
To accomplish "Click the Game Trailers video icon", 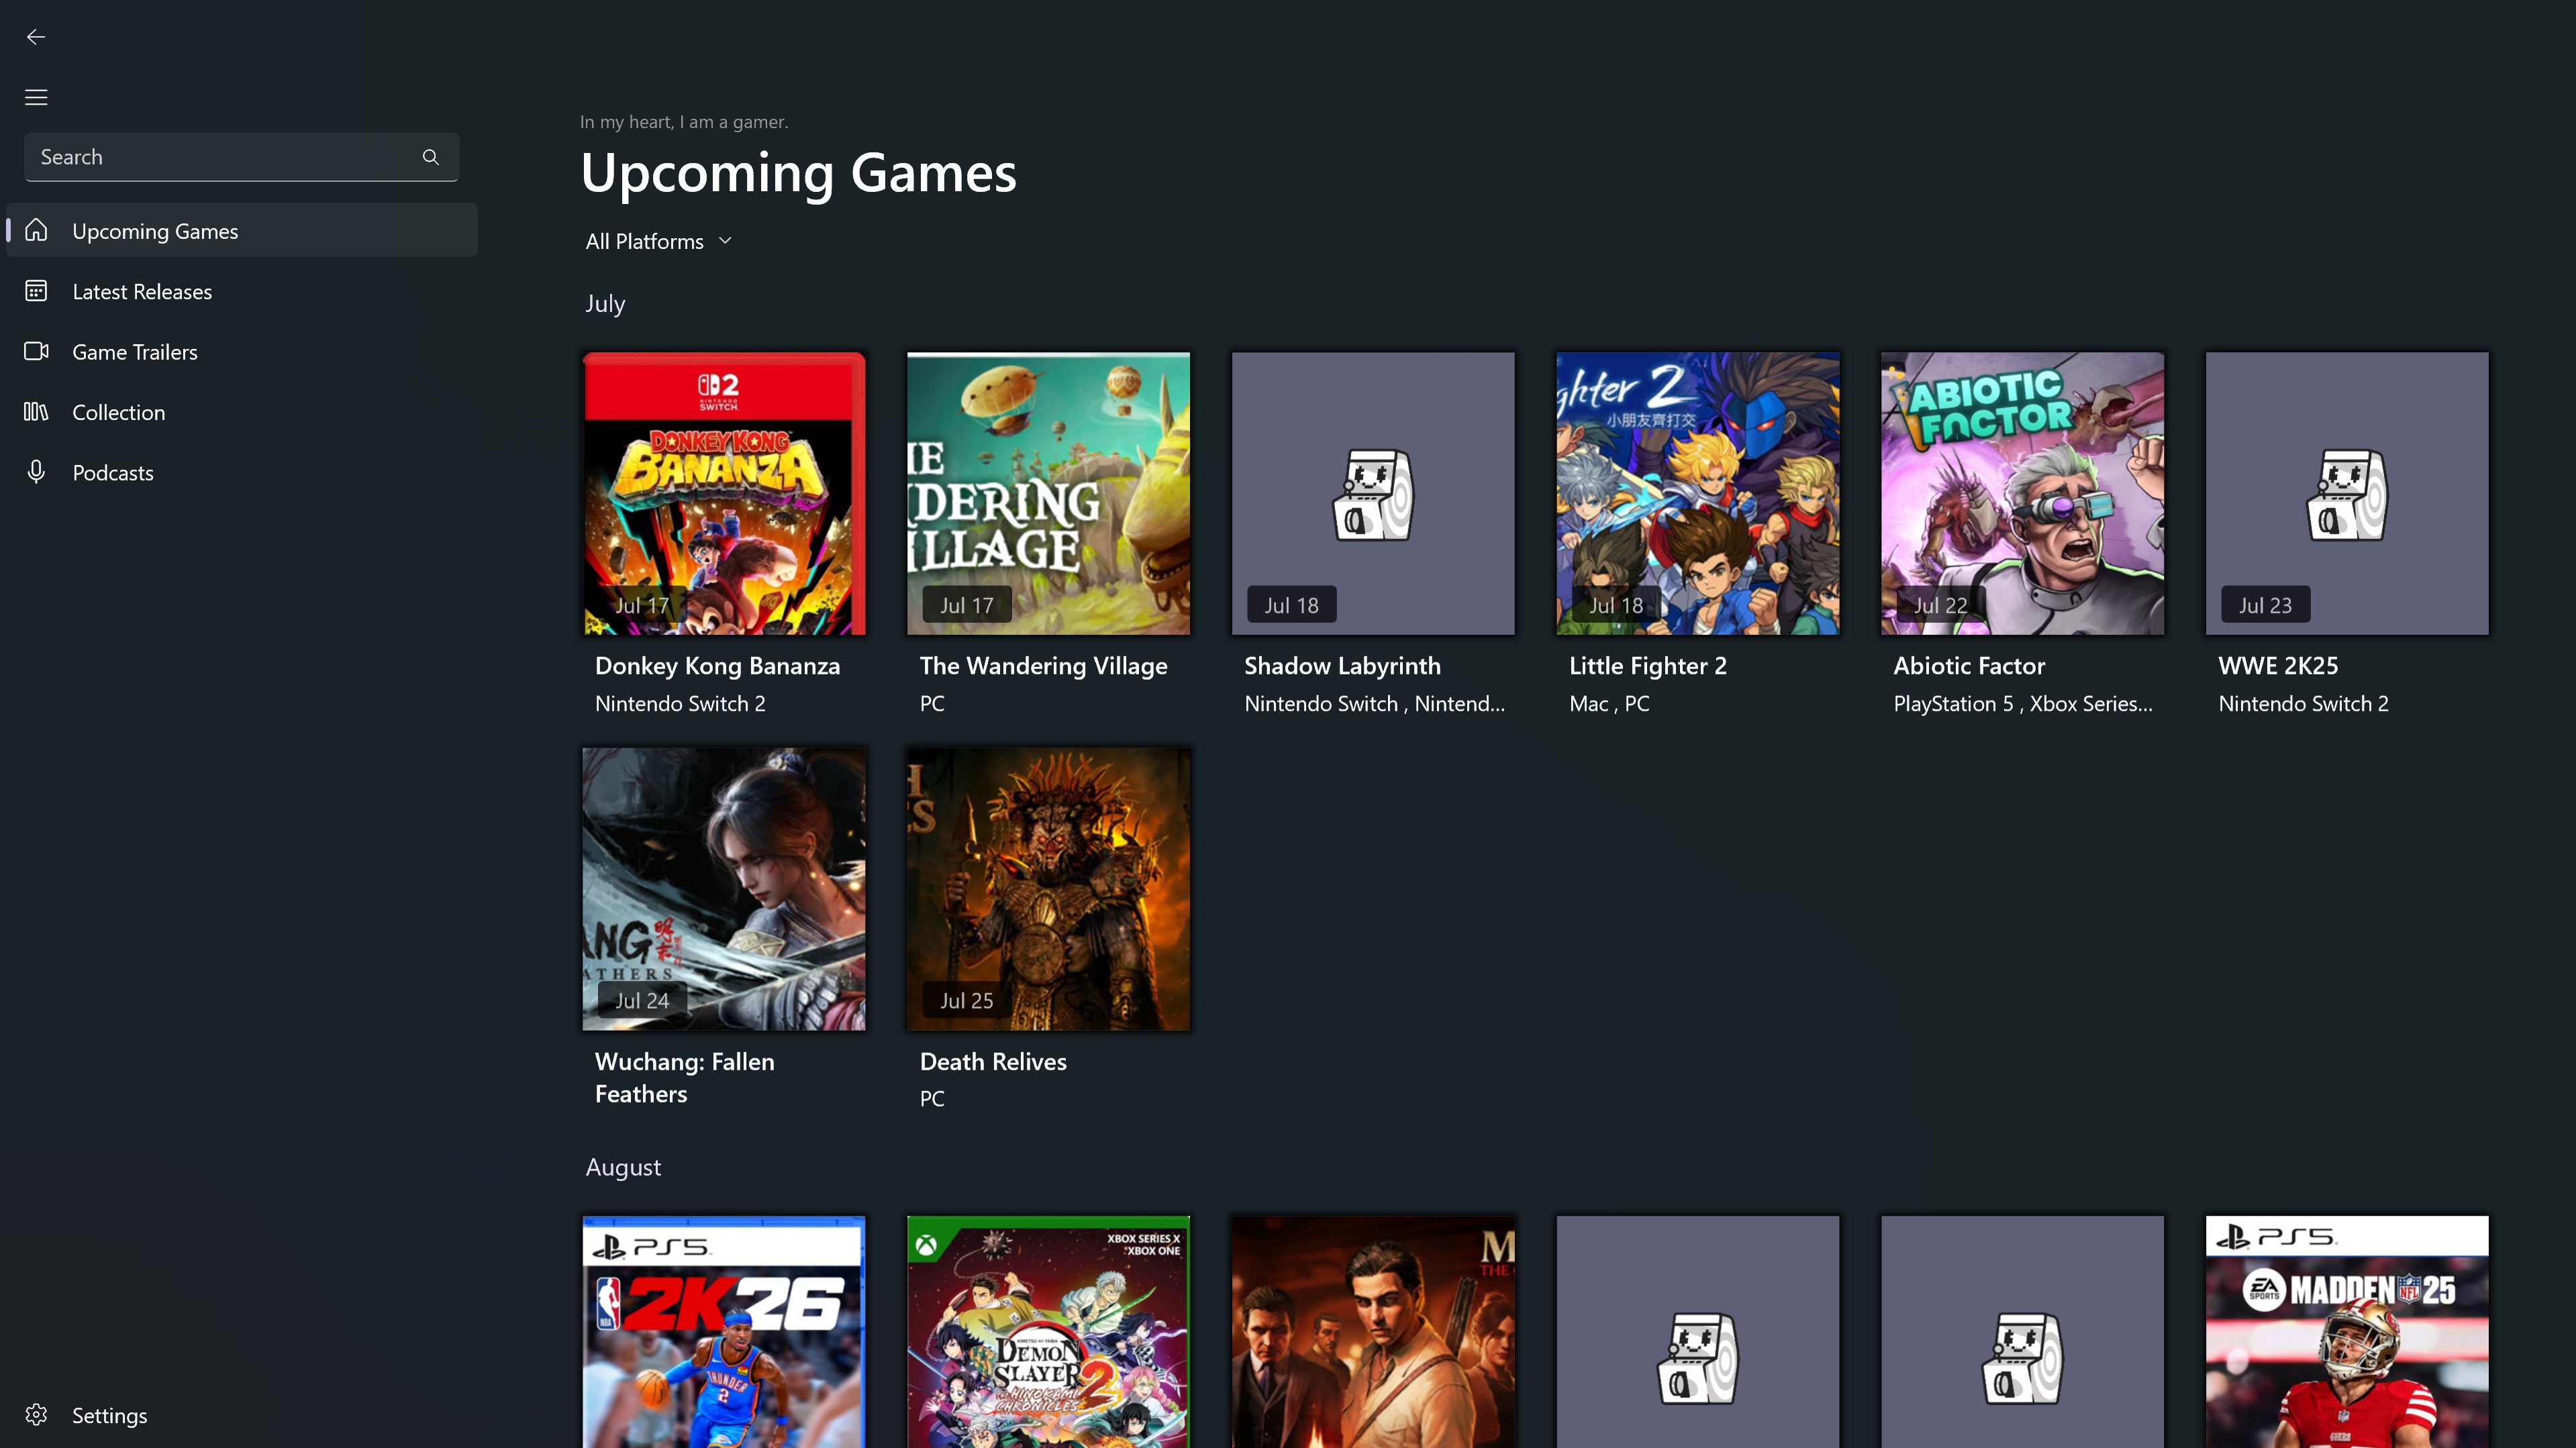I will click(x=36, y=351).
